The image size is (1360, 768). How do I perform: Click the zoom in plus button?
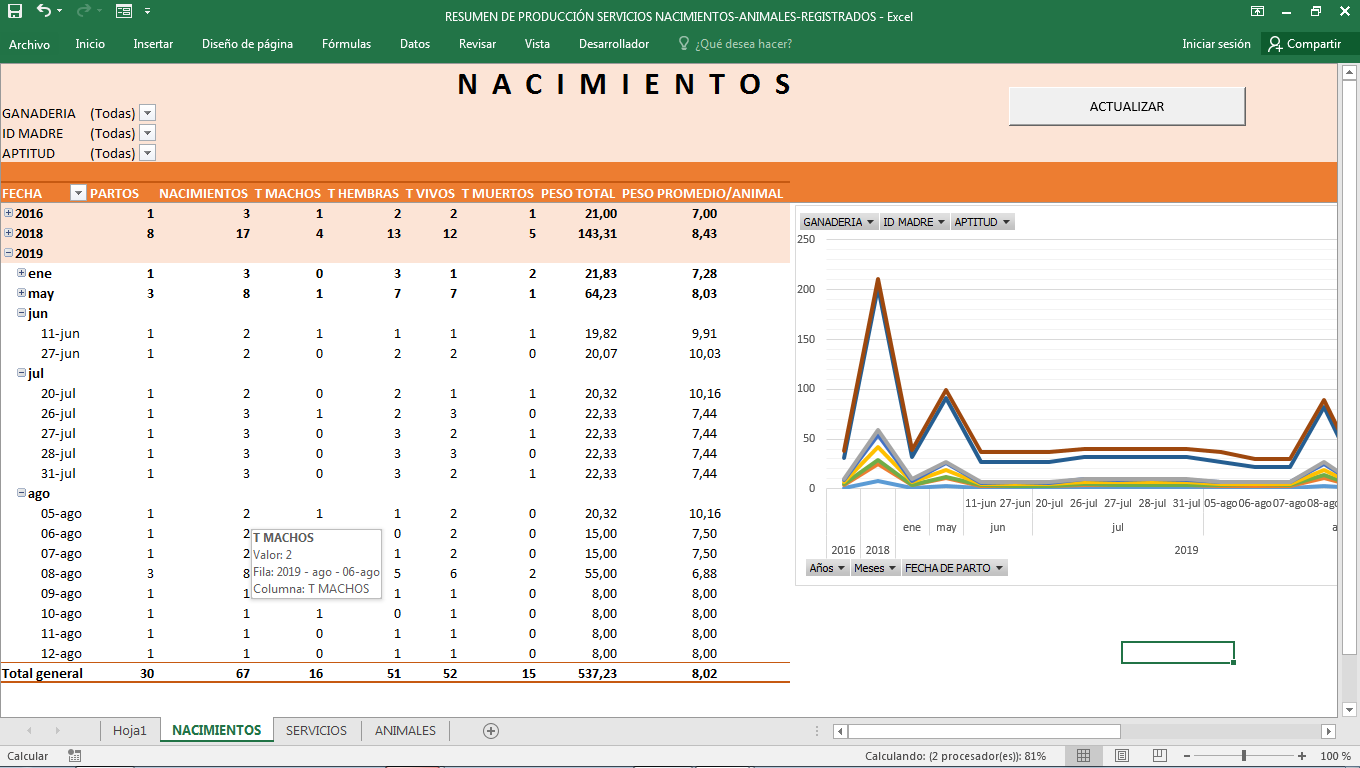[x=1302, y=756]
